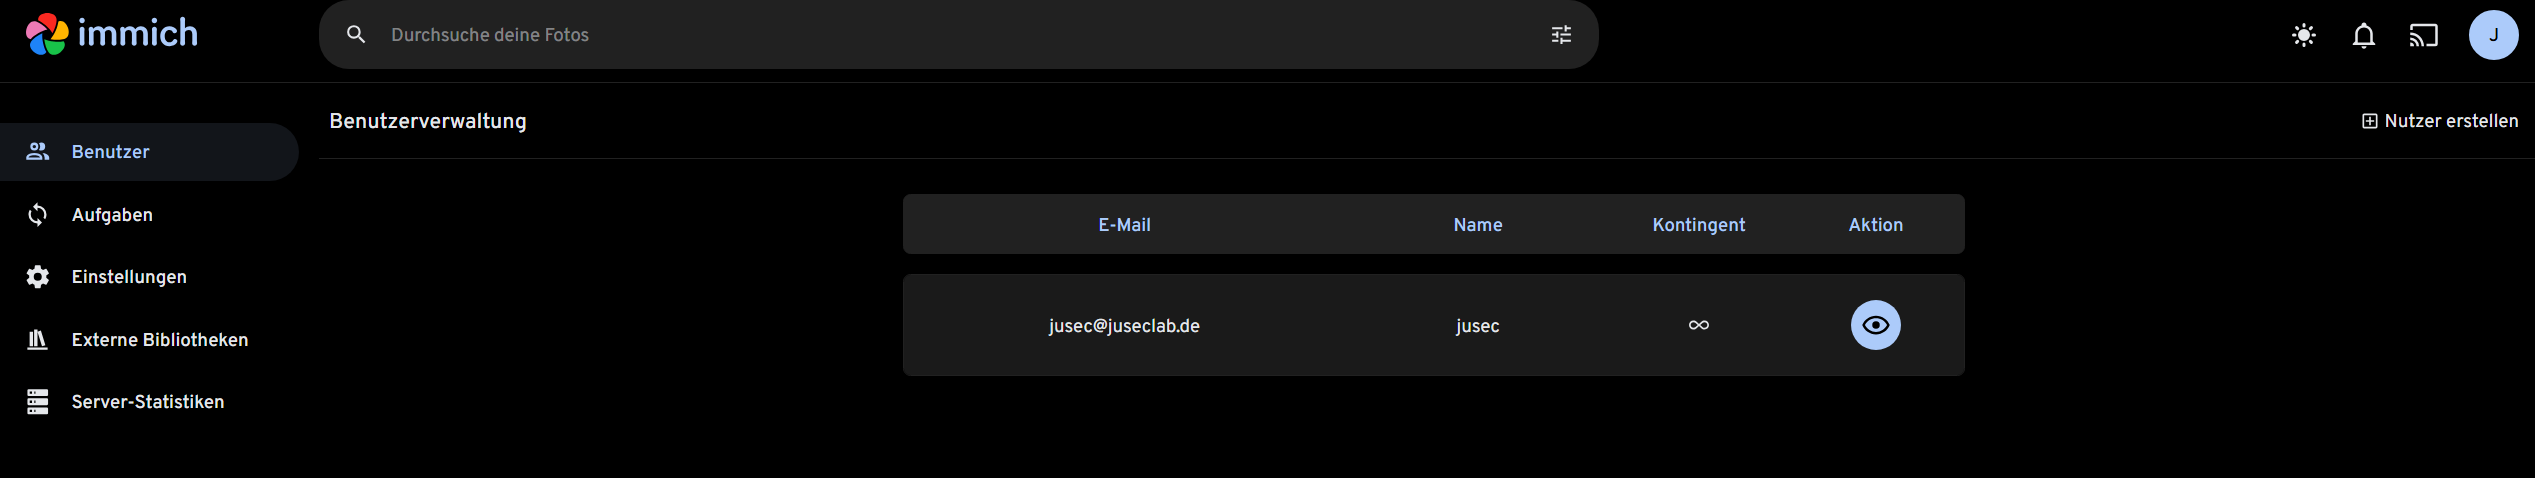Select Benutzer in the sidebar
This screenshot has width=2535, height=478.
point(149,152)
